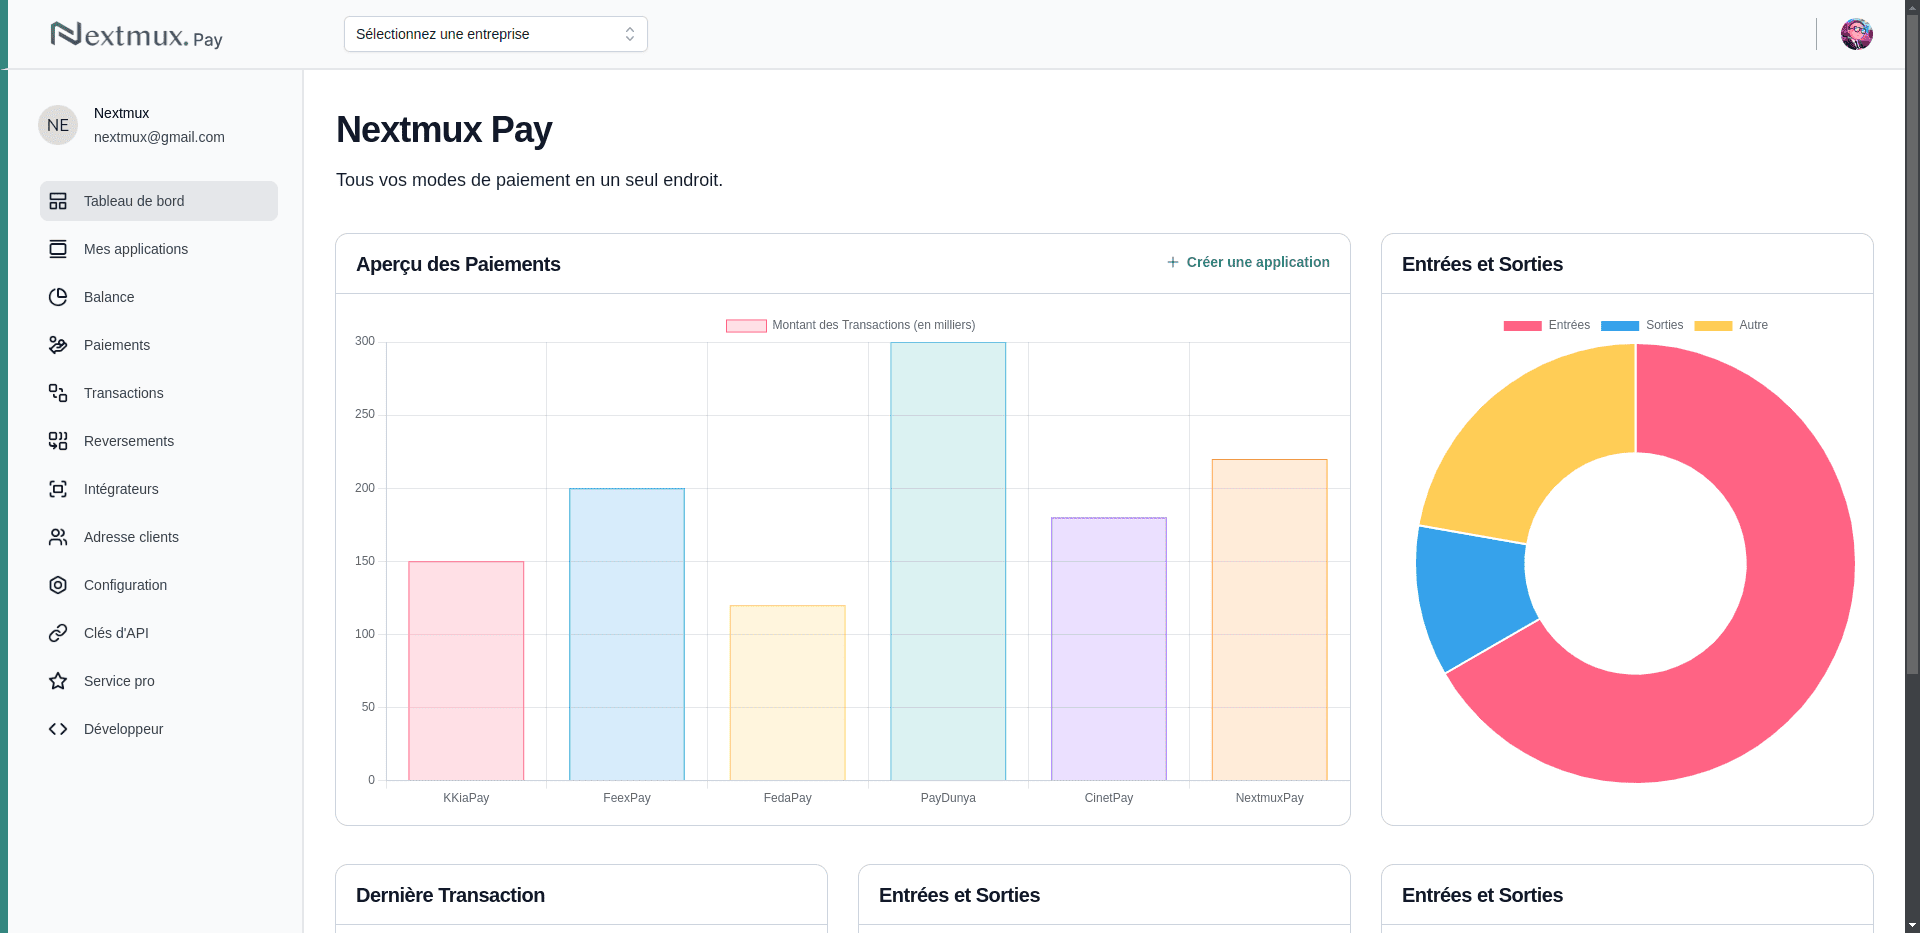Click the Clés d'API link icon
The image size is (1920, 933).
(58, 633)
